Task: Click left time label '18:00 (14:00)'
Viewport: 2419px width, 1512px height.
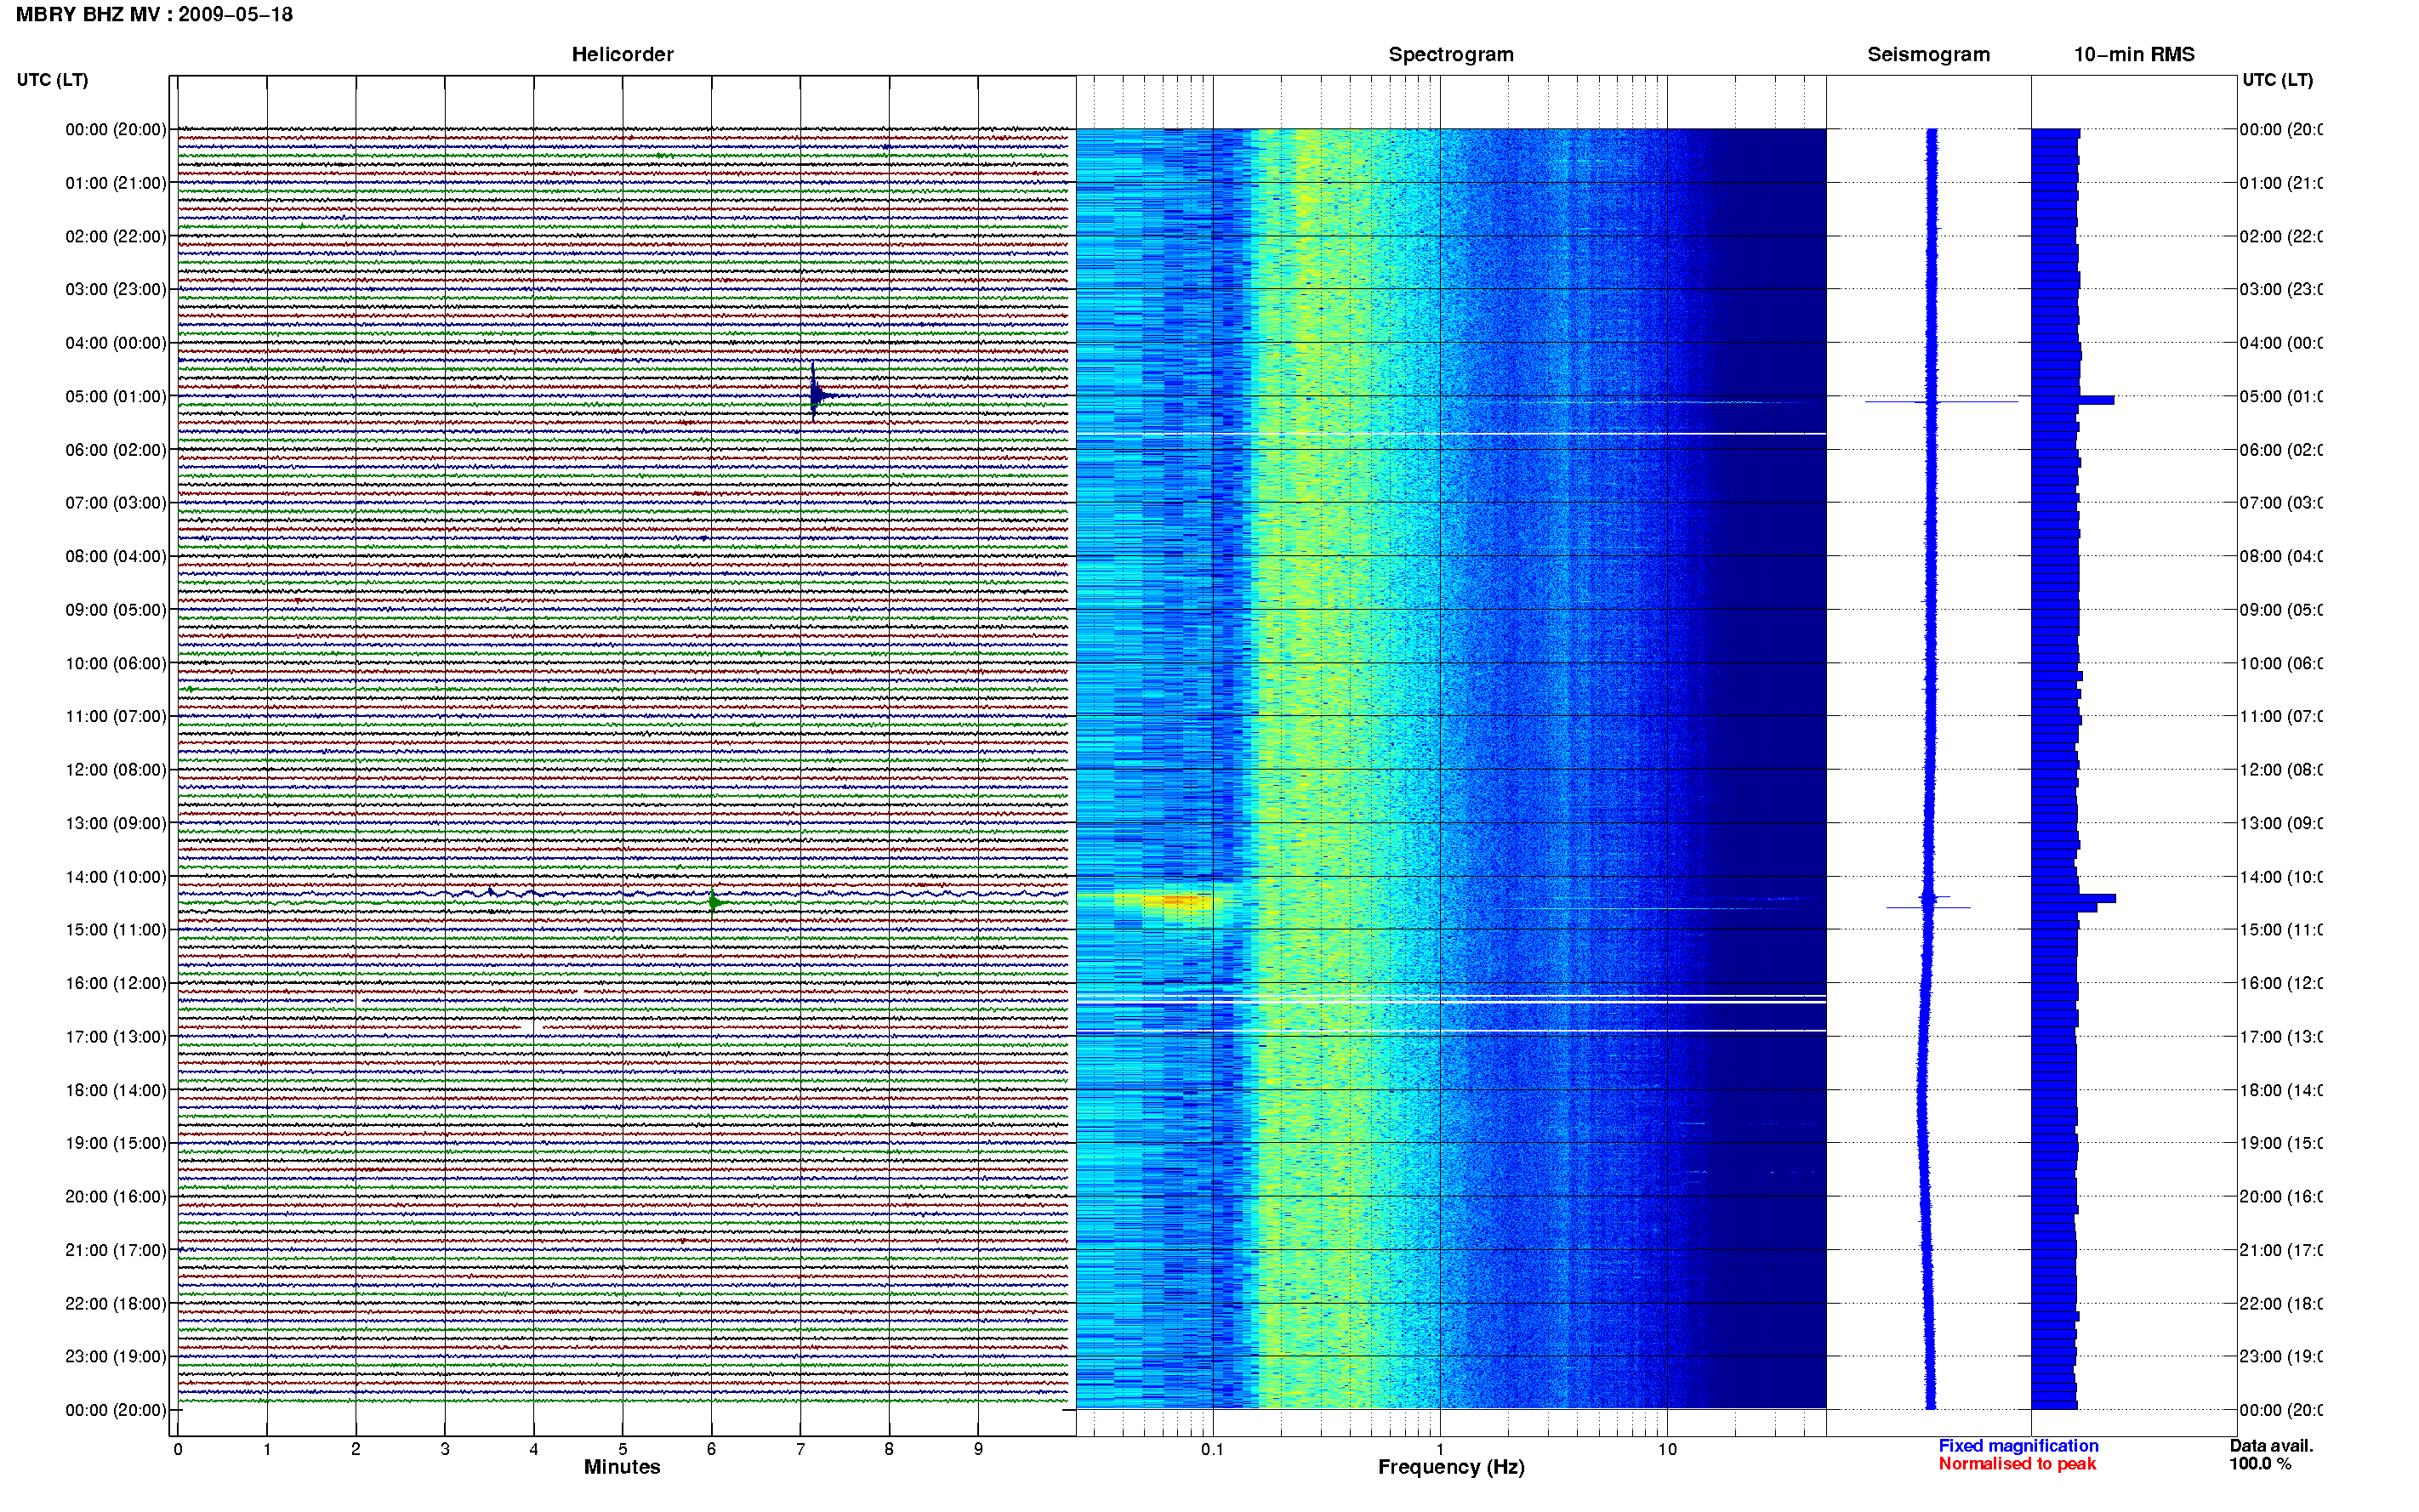Action: 116,1090
